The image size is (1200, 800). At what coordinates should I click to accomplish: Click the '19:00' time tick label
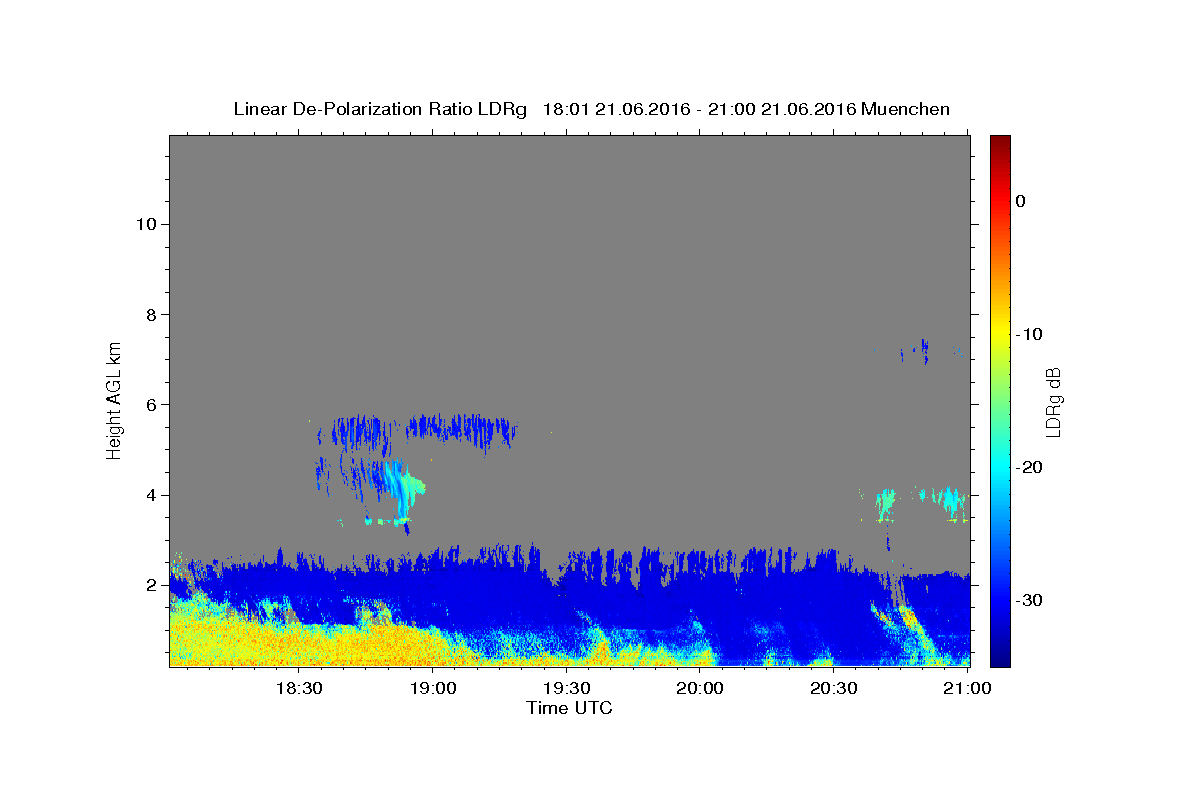pos(433,688)
